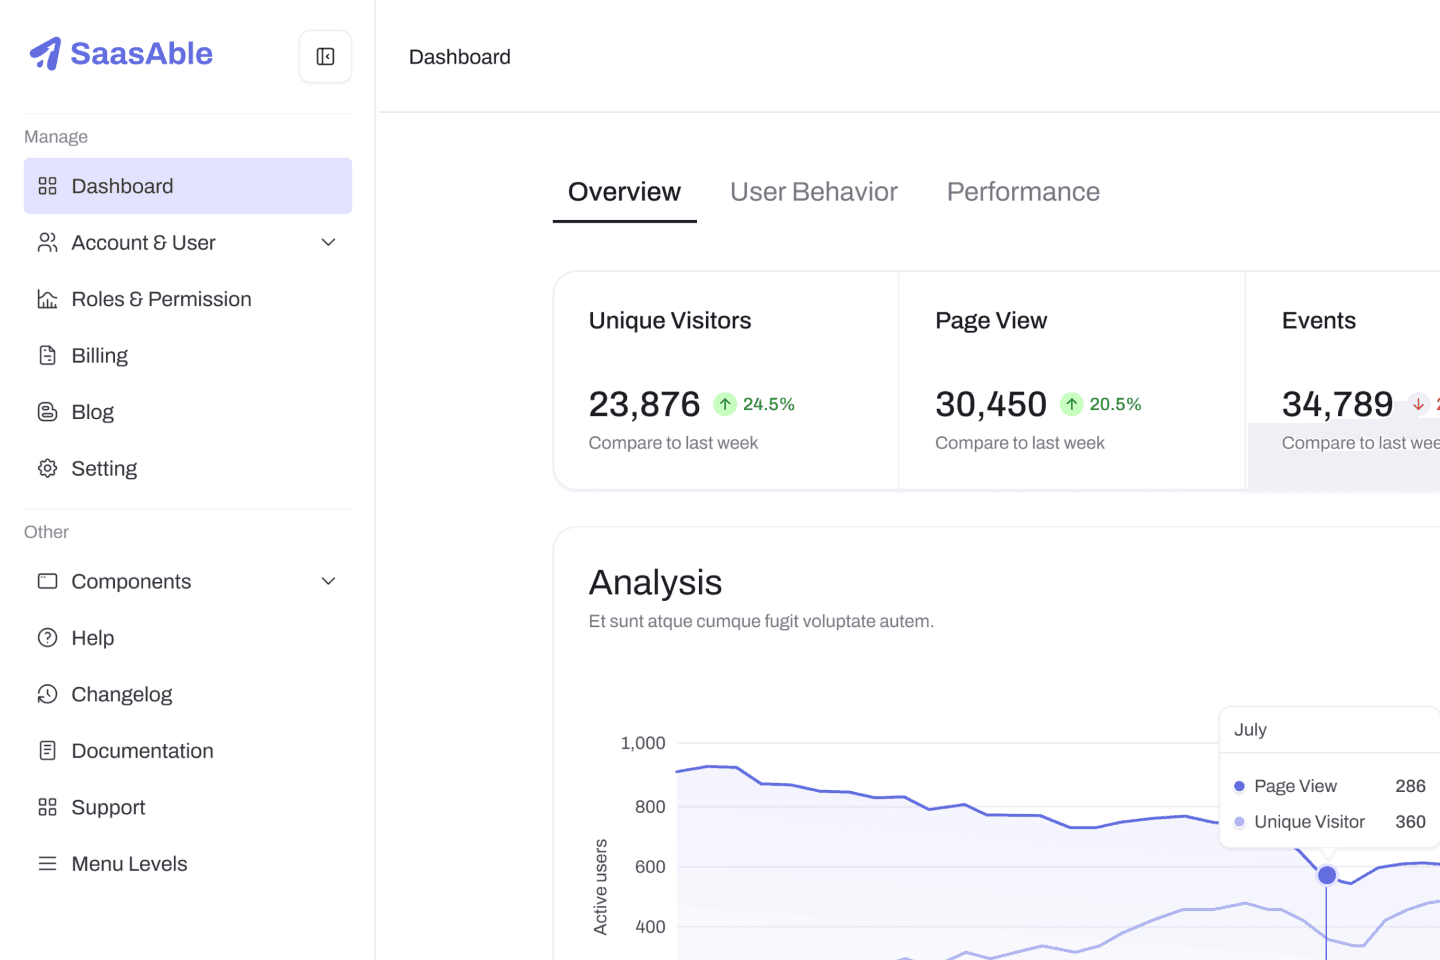Viewport: 1440px width, 960px height.
Task: Open the Documentation page icon
Action: coord(47,751)
